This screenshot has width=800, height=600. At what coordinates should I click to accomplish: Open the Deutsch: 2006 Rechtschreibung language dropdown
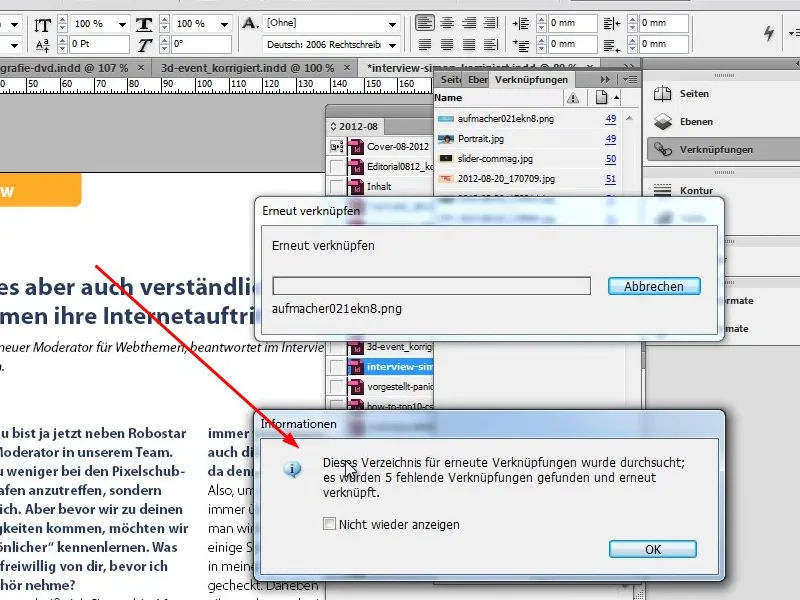392,45
